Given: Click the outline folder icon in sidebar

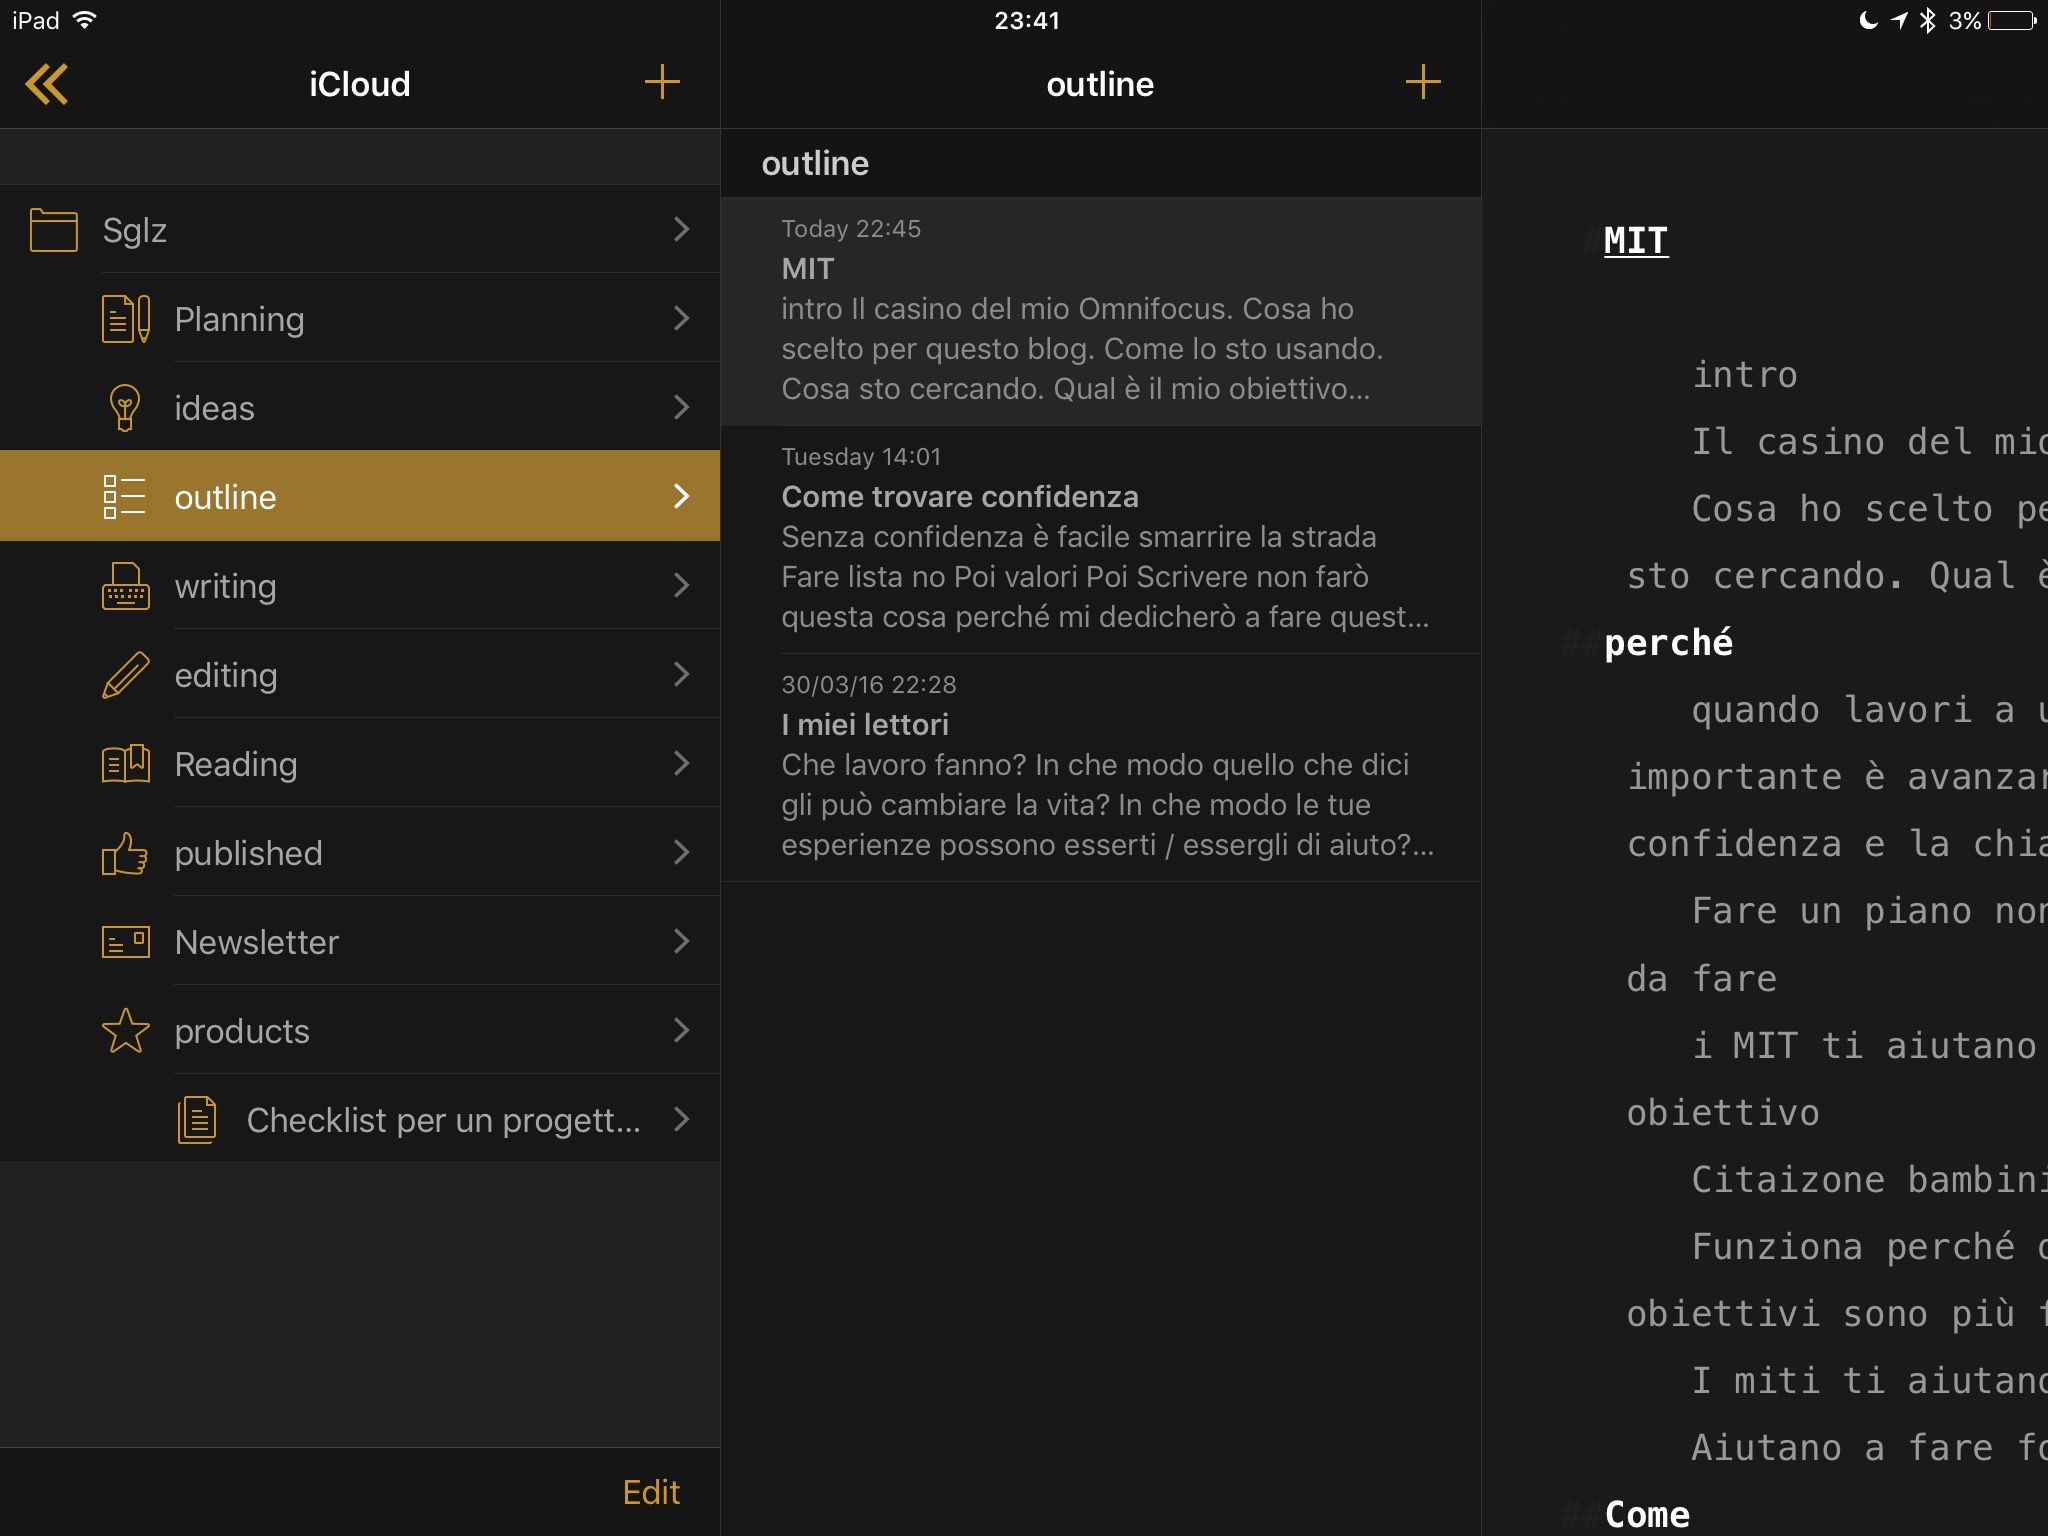Looking at the screenshot, I should pos(127,495).
